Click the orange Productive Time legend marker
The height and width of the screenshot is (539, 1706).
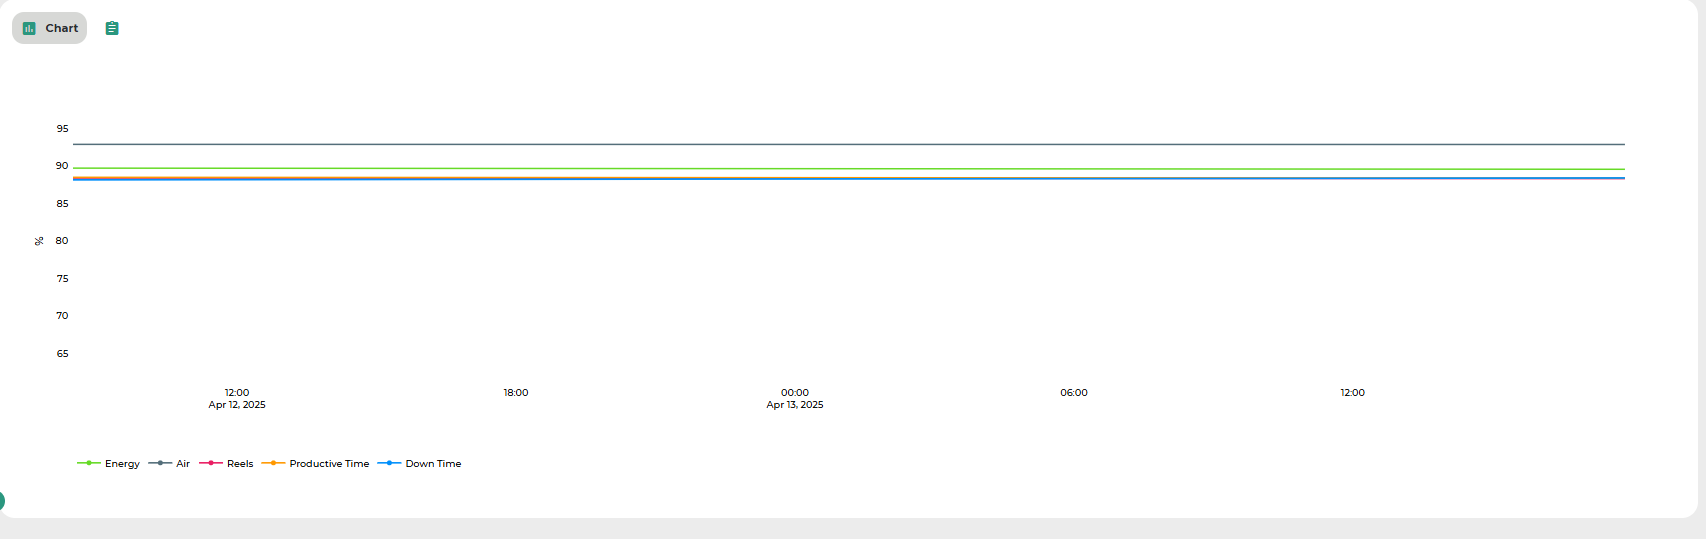pos(273,463)
